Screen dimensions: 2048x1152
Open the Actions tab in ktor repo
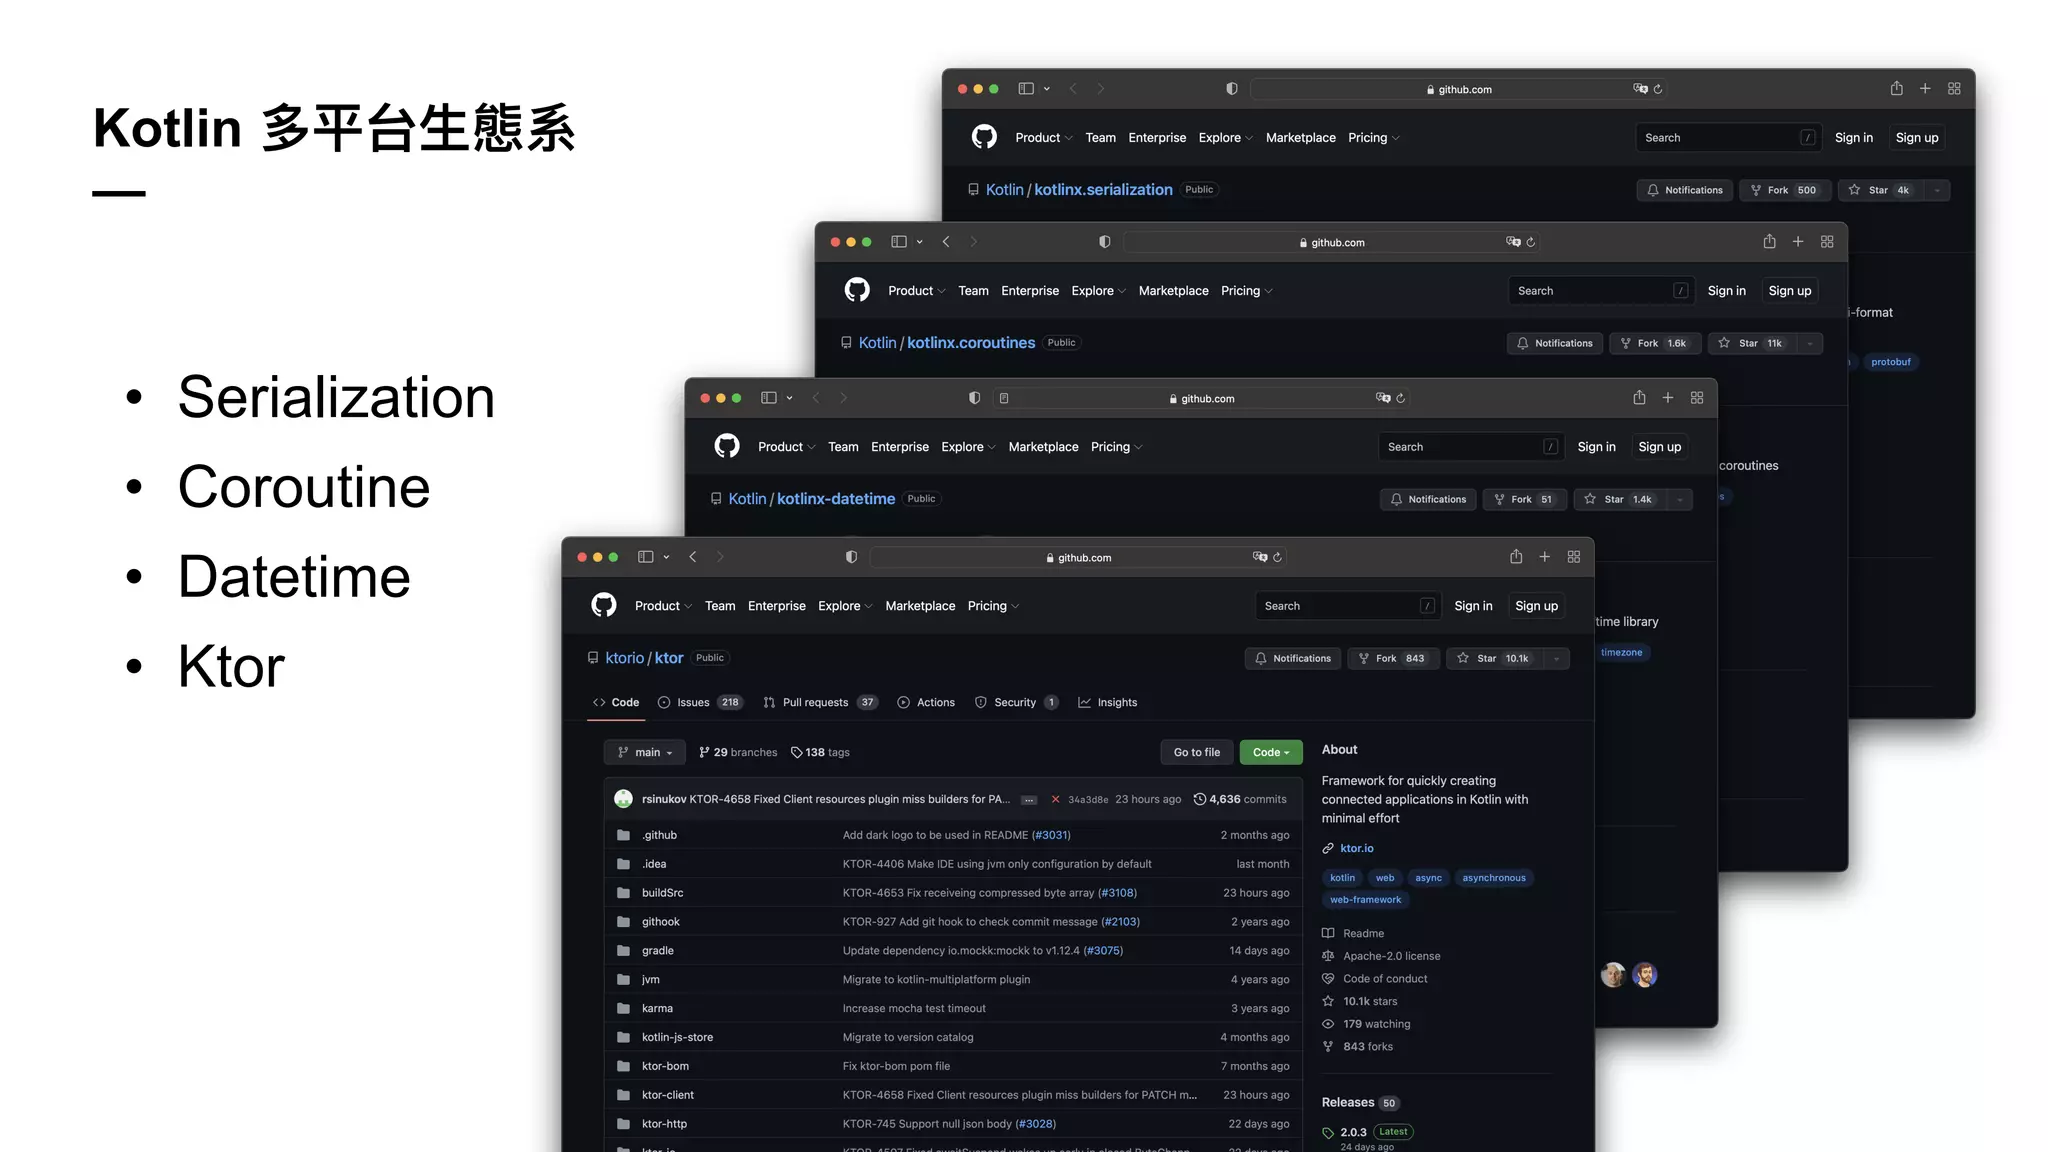pos(926,702)
